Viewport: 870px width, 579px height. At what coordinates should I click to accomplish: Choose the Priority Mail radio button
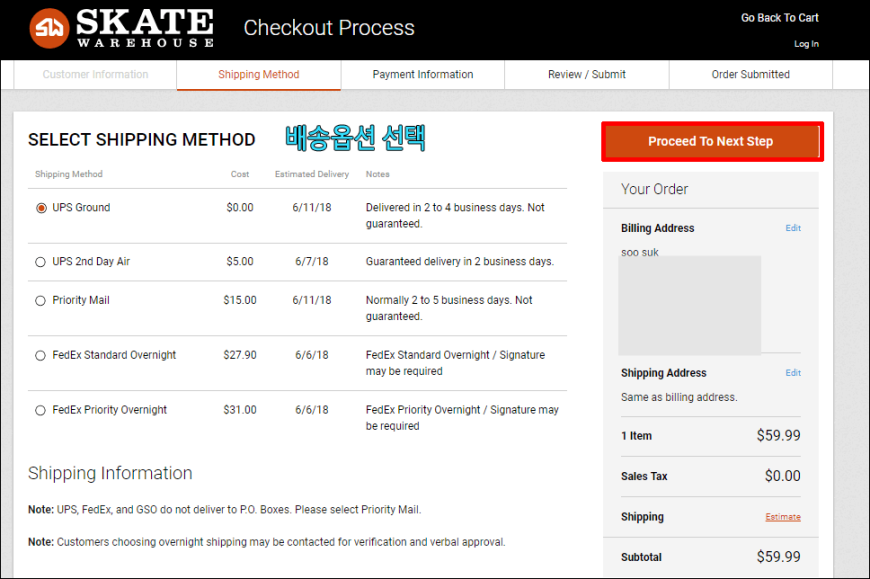tap(41, 301)
